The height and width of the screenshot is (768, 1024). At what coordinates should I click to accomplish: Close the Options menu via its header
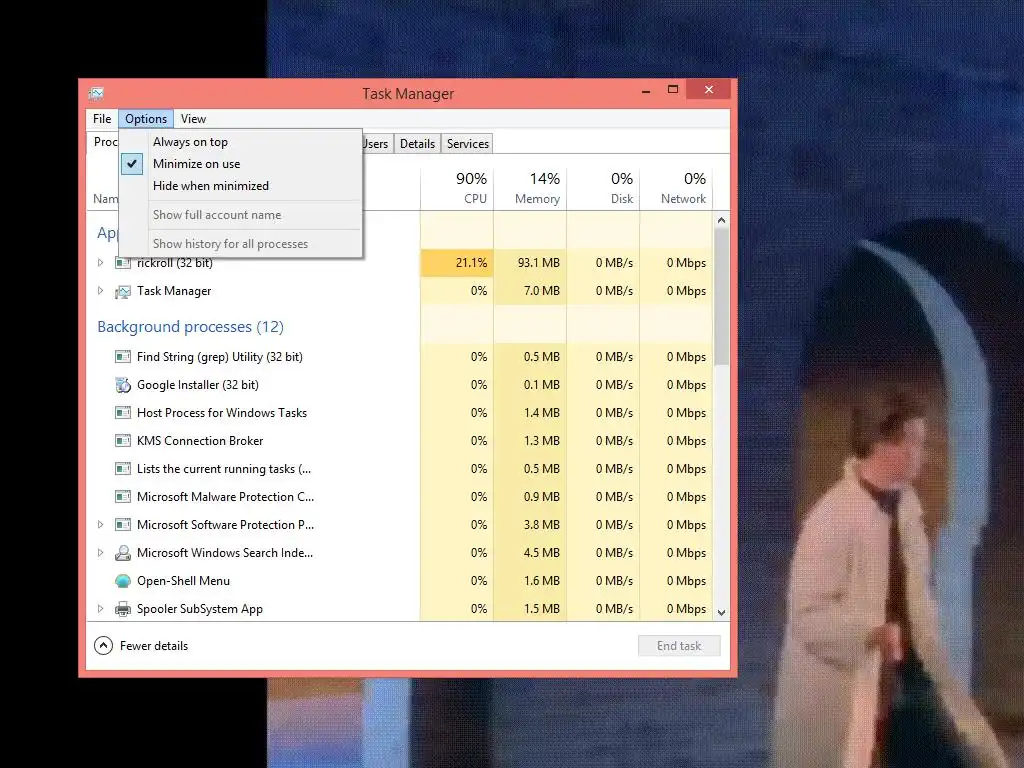pos(146,119)
